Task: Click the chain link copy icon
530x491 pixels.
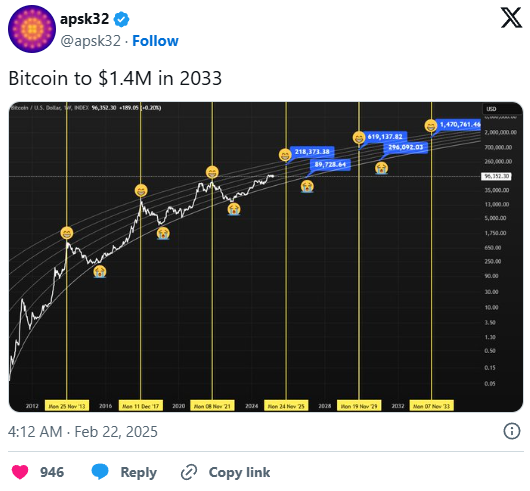Action: pos(189,472)
